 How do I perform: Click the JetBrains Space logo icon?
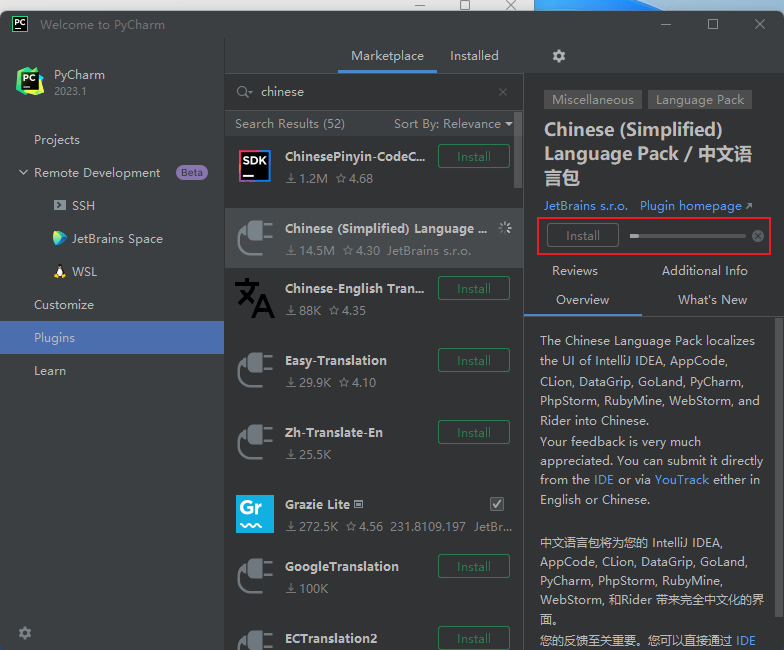pyautogui.click(x=60, y=238)
